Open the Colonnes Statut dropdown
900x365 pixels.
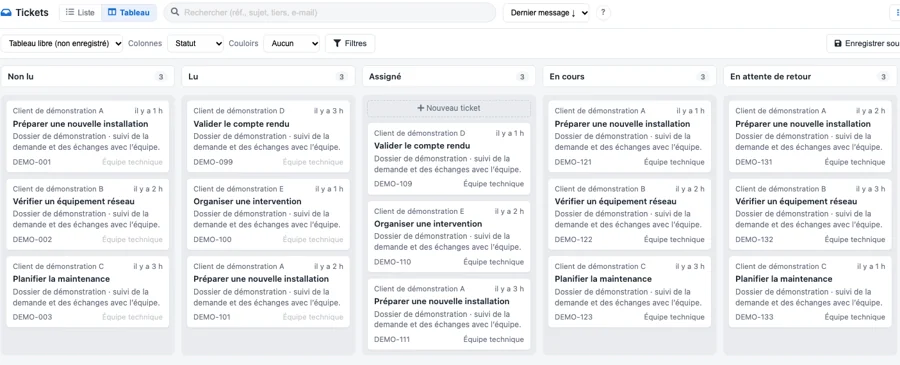pos(195,43)
